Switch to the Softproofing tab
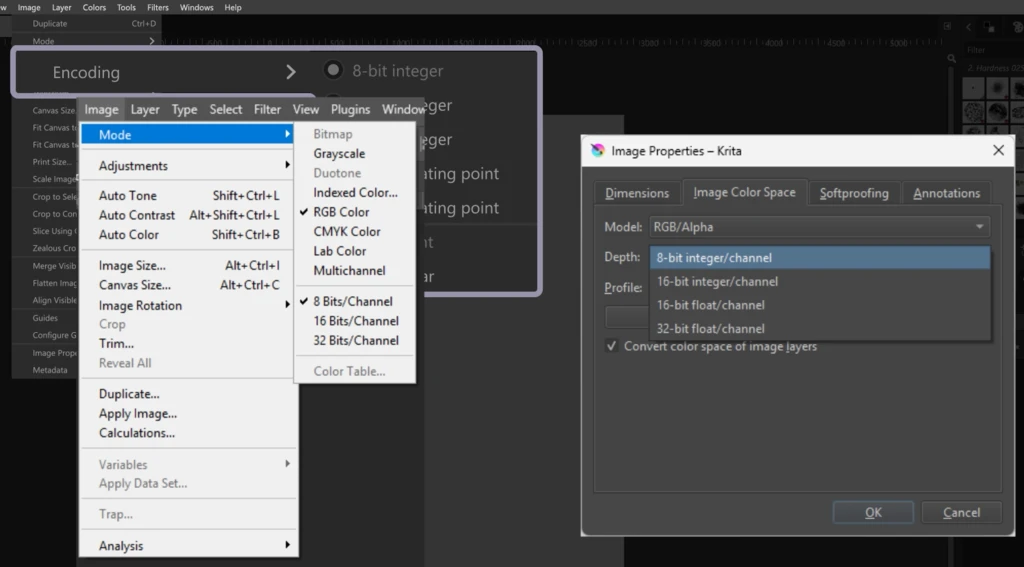 (854, 193)
